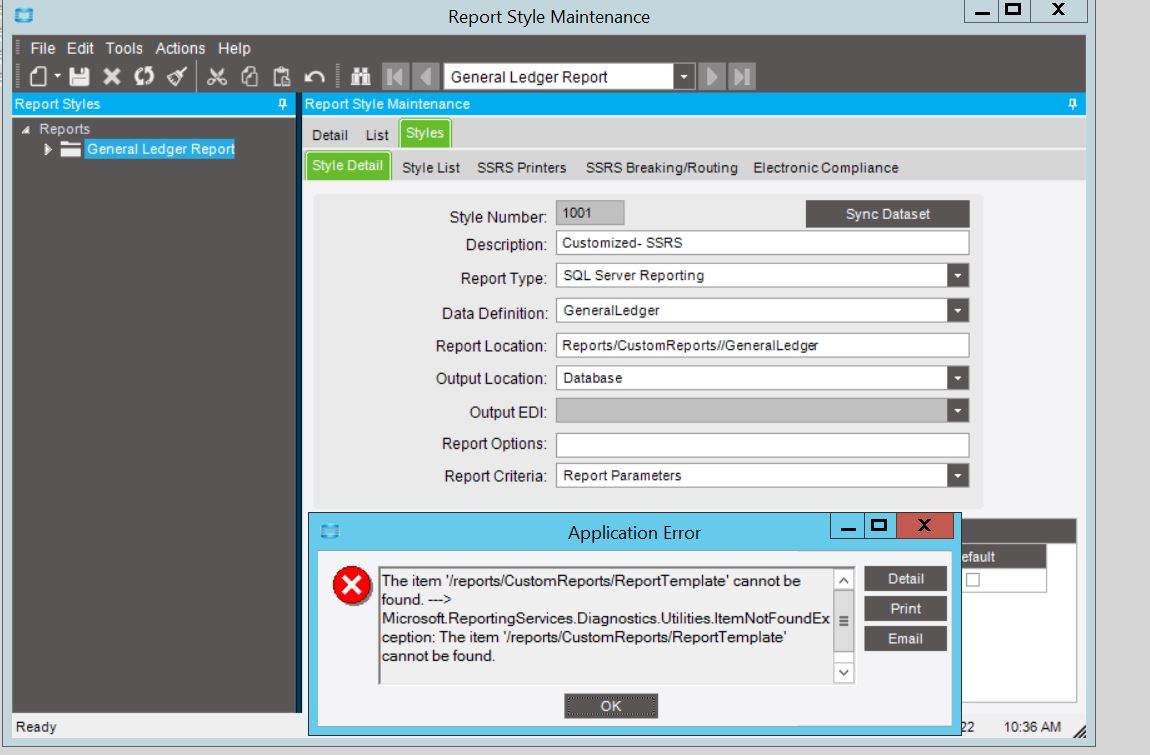Click the main window title bar app icon
Viewport: 1150px width, 755px height.
(24, 15)
